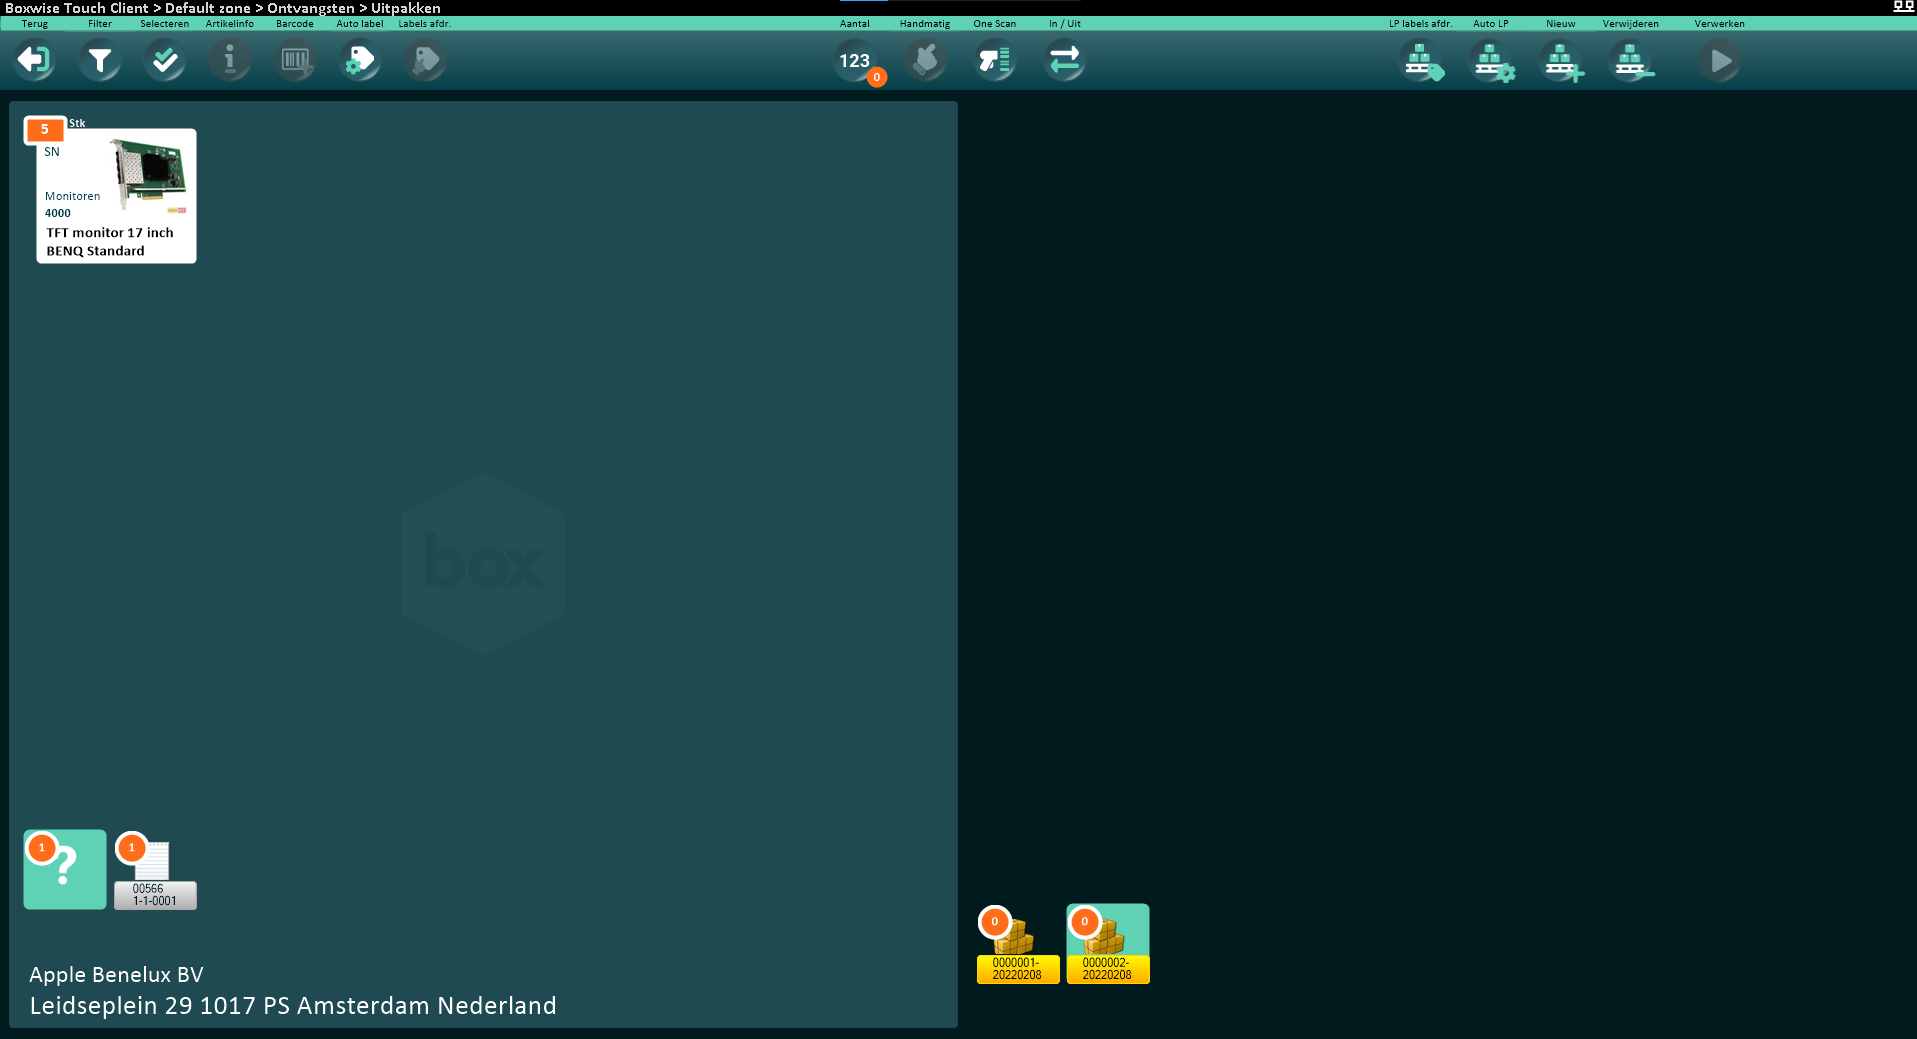
Task: Click LP labels afdr. pallet icon
Action: tap(1421, 61)
